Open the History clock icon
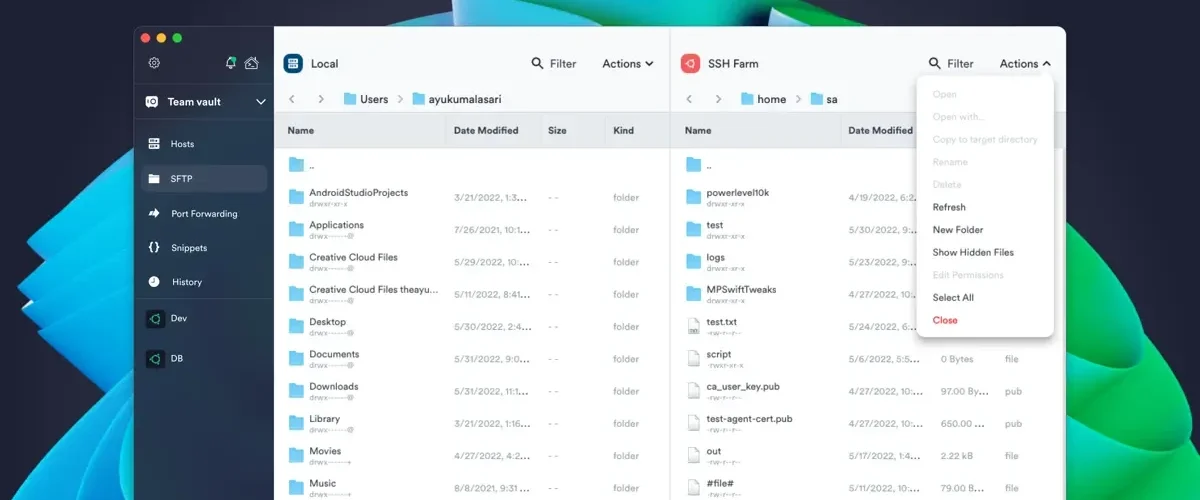 [x=154, y=282]
